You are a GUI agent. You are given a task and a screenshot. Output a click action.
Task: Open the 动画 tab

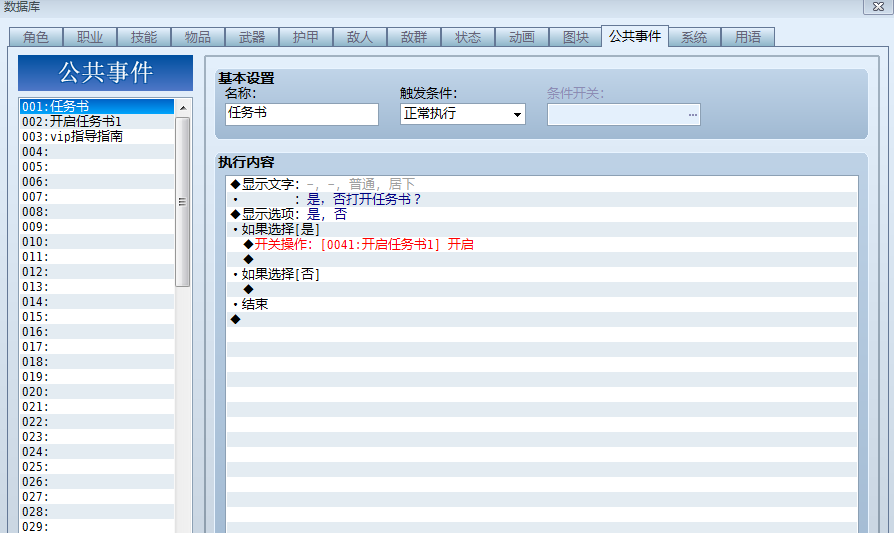522,37
